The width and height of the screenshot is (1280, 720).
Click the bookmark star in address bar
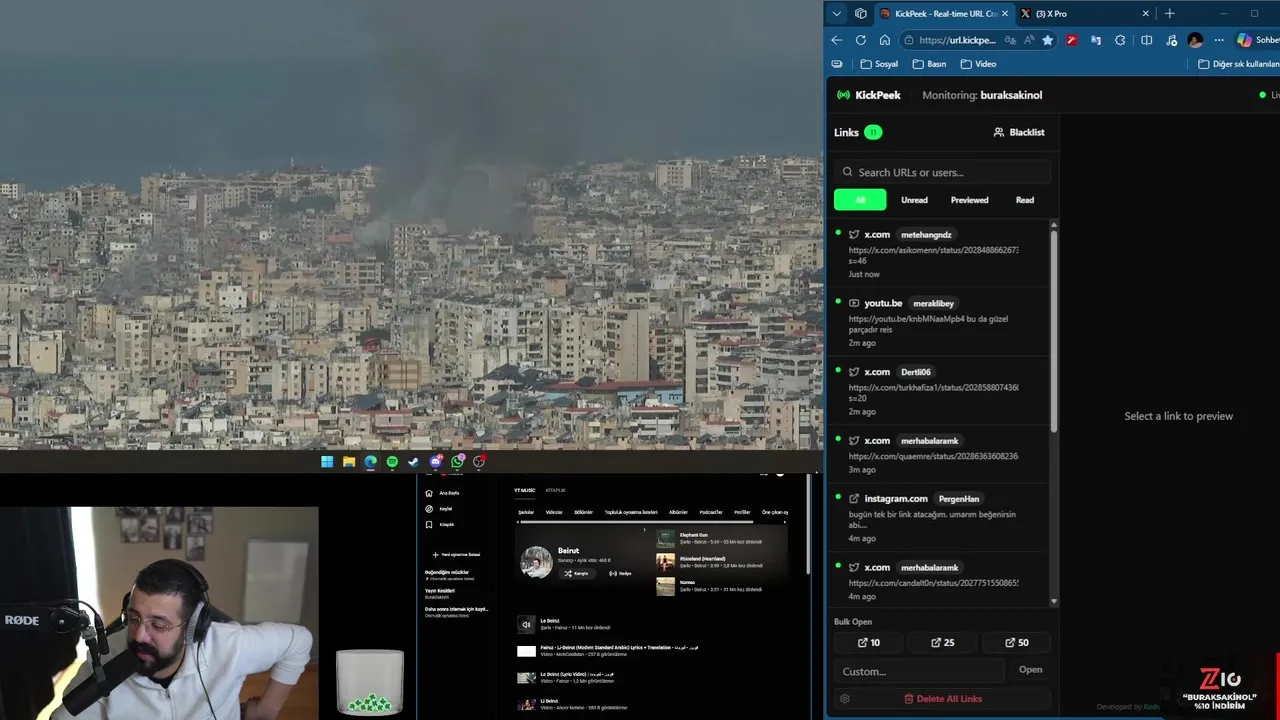coord(1047,40)
